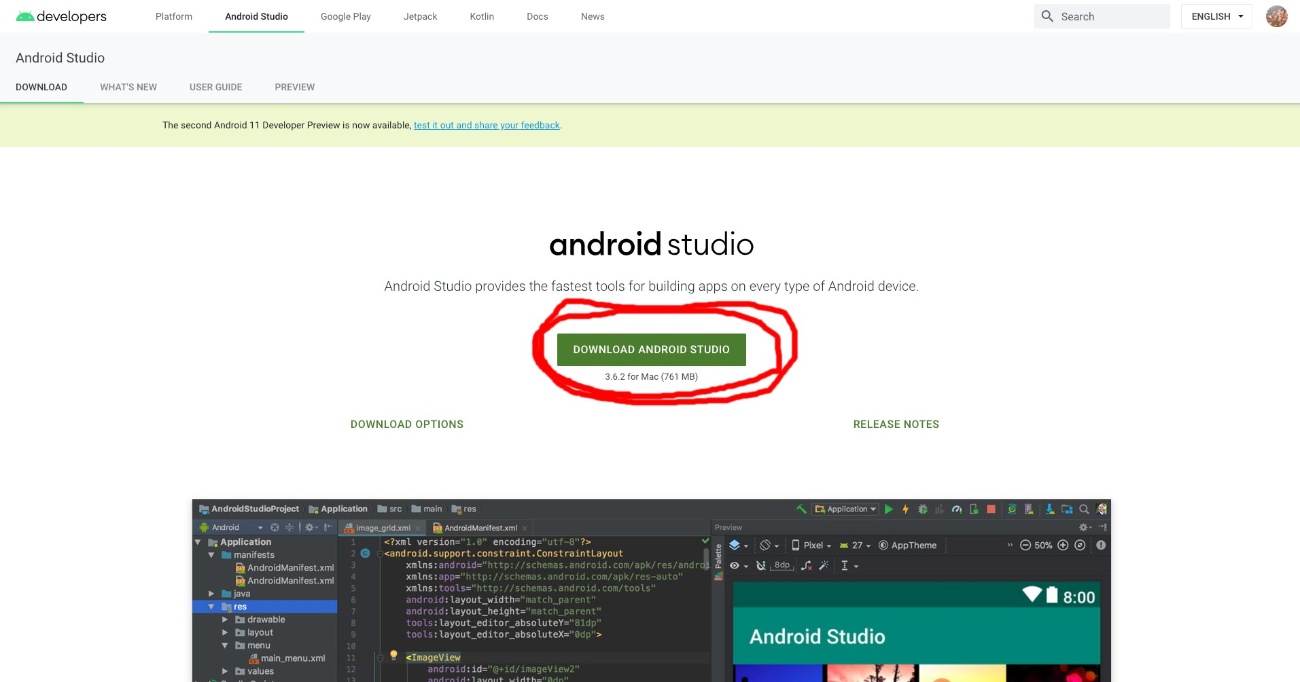Viewport: 1300px width, 682px height.
Task: Switch to the WHAT'S NEW tab
Action: 128,87
